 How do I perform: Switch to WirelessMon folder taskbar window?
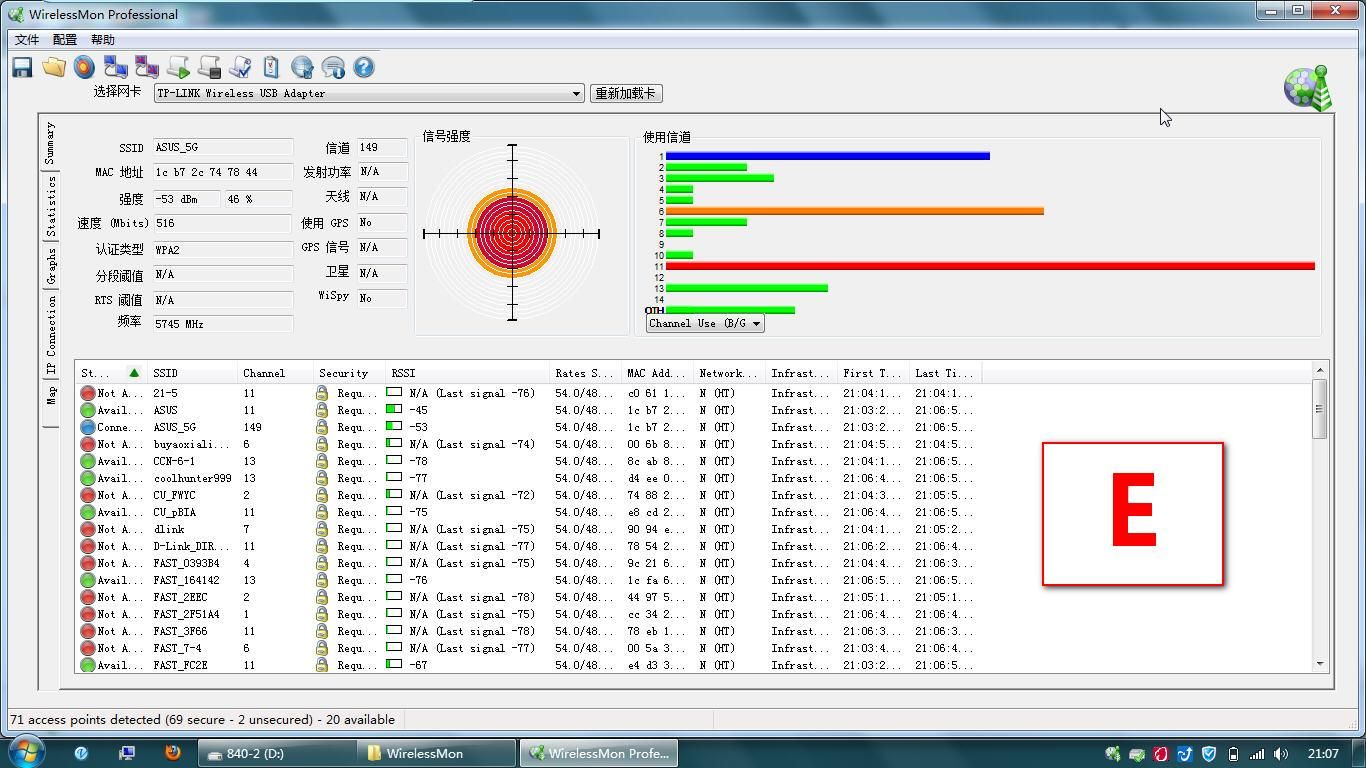[438, 753]
